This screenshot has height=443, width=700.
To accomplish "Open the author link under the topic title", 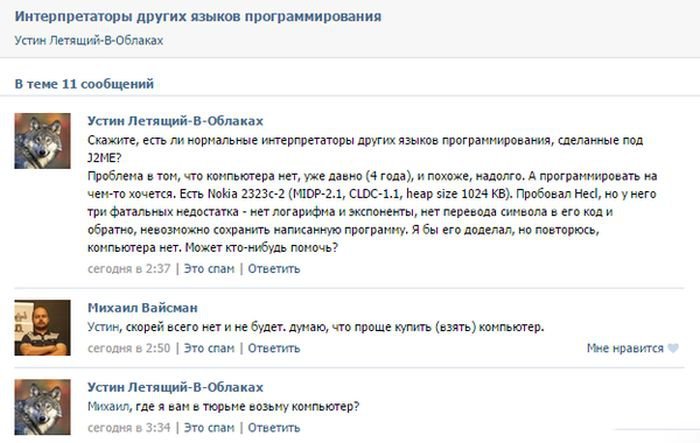I will (89, 40).
